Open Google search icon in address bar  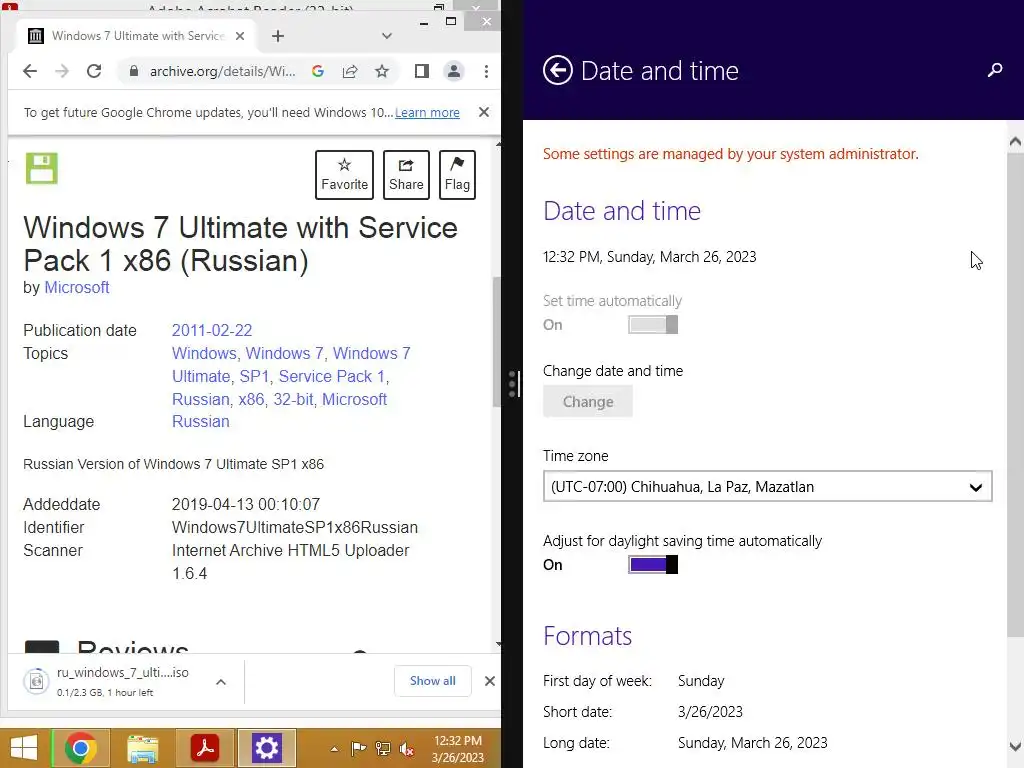click(x=318, y=71)
